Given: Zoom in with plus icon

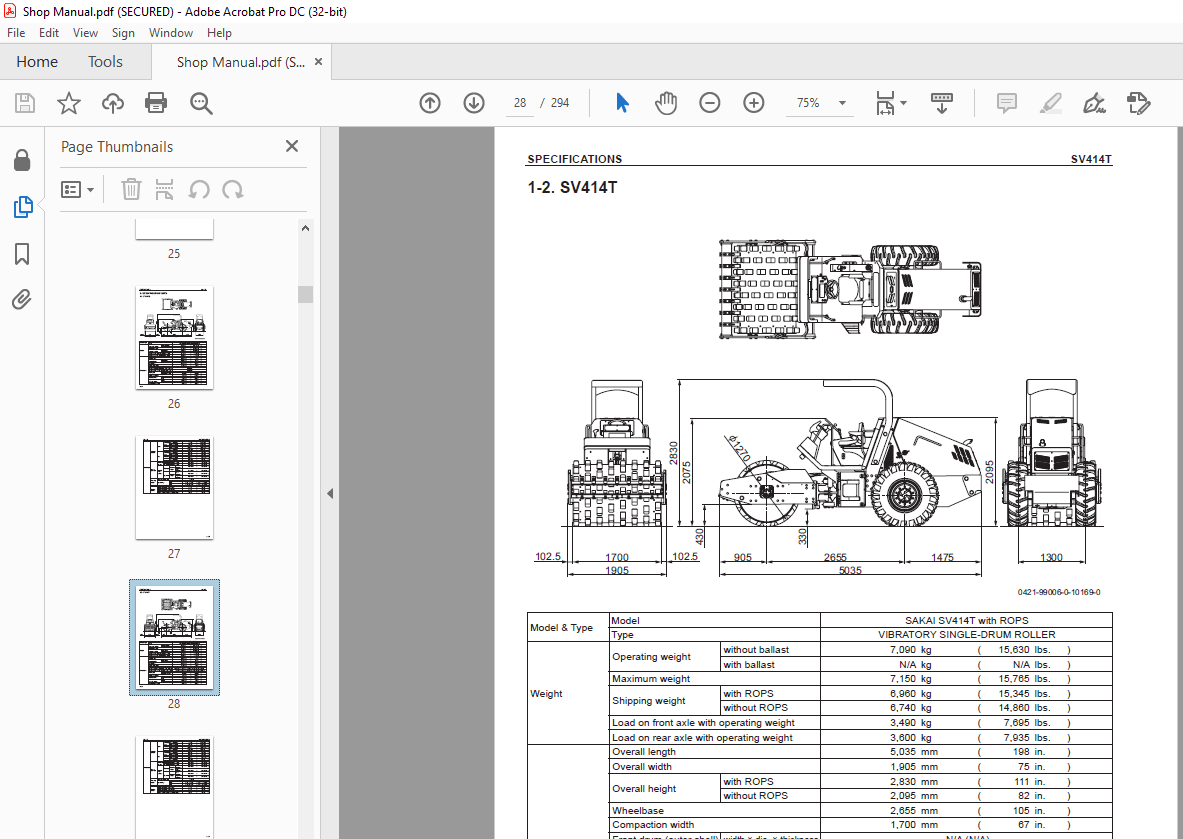Looking at the screenshot, I should point(754,103).
